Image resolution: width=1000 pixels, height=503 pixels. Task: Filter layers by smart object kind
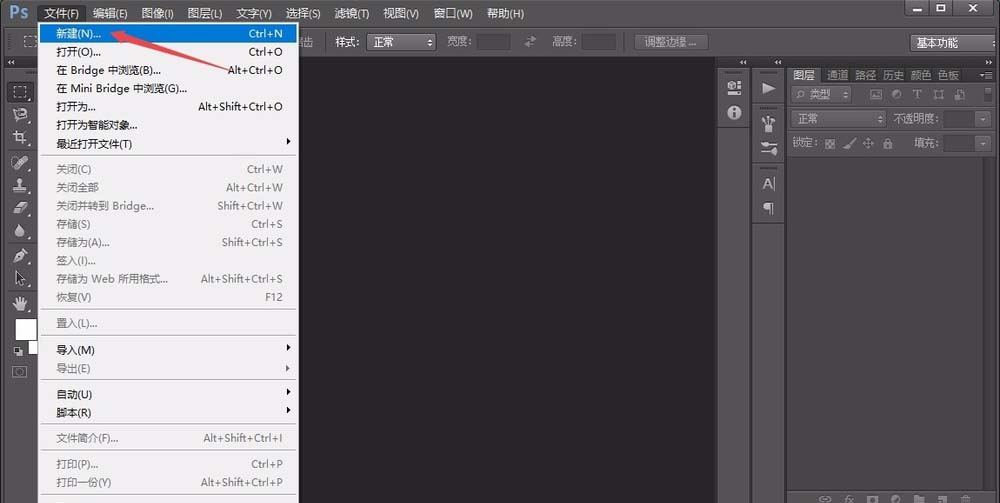(x=959, y=94)
